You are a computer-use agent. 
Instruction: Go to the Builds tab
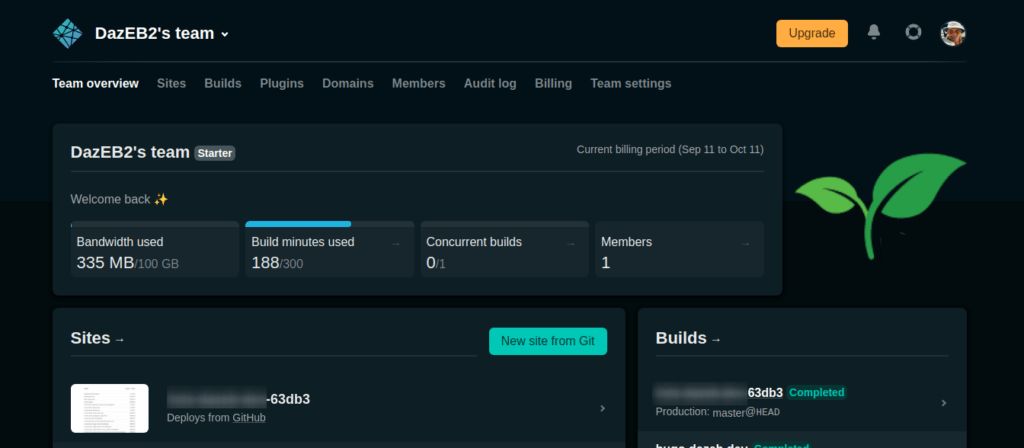(x=223, y=84)
